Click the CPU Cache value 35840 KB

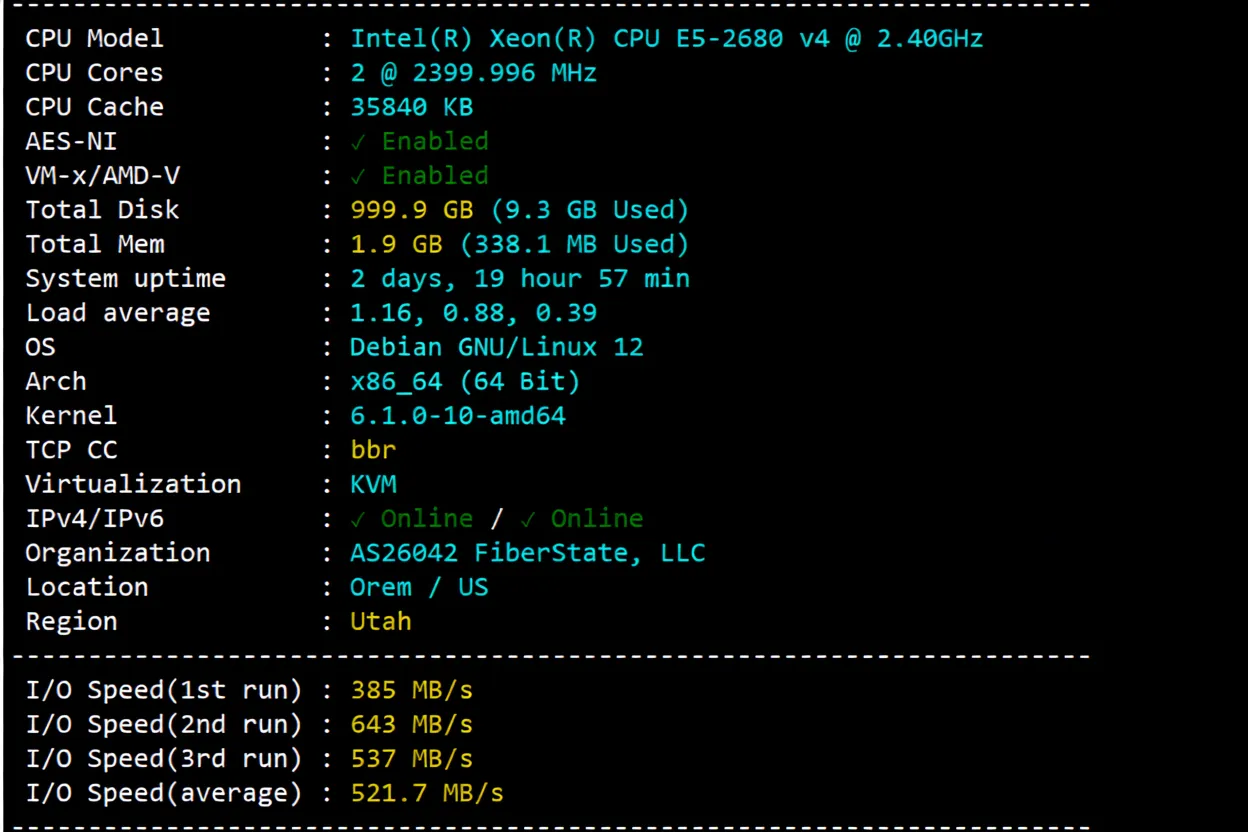coord(411,107)
